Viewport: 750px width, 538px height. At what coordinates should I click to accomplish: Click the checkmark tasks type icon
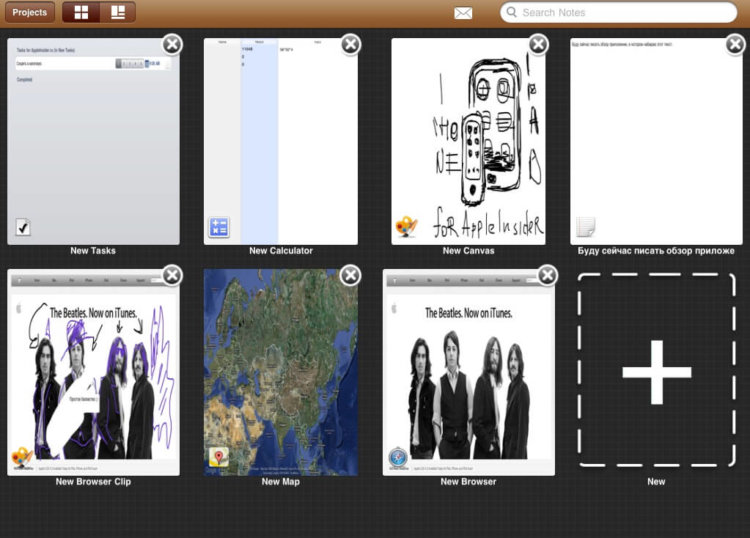[x=23, y=227]
